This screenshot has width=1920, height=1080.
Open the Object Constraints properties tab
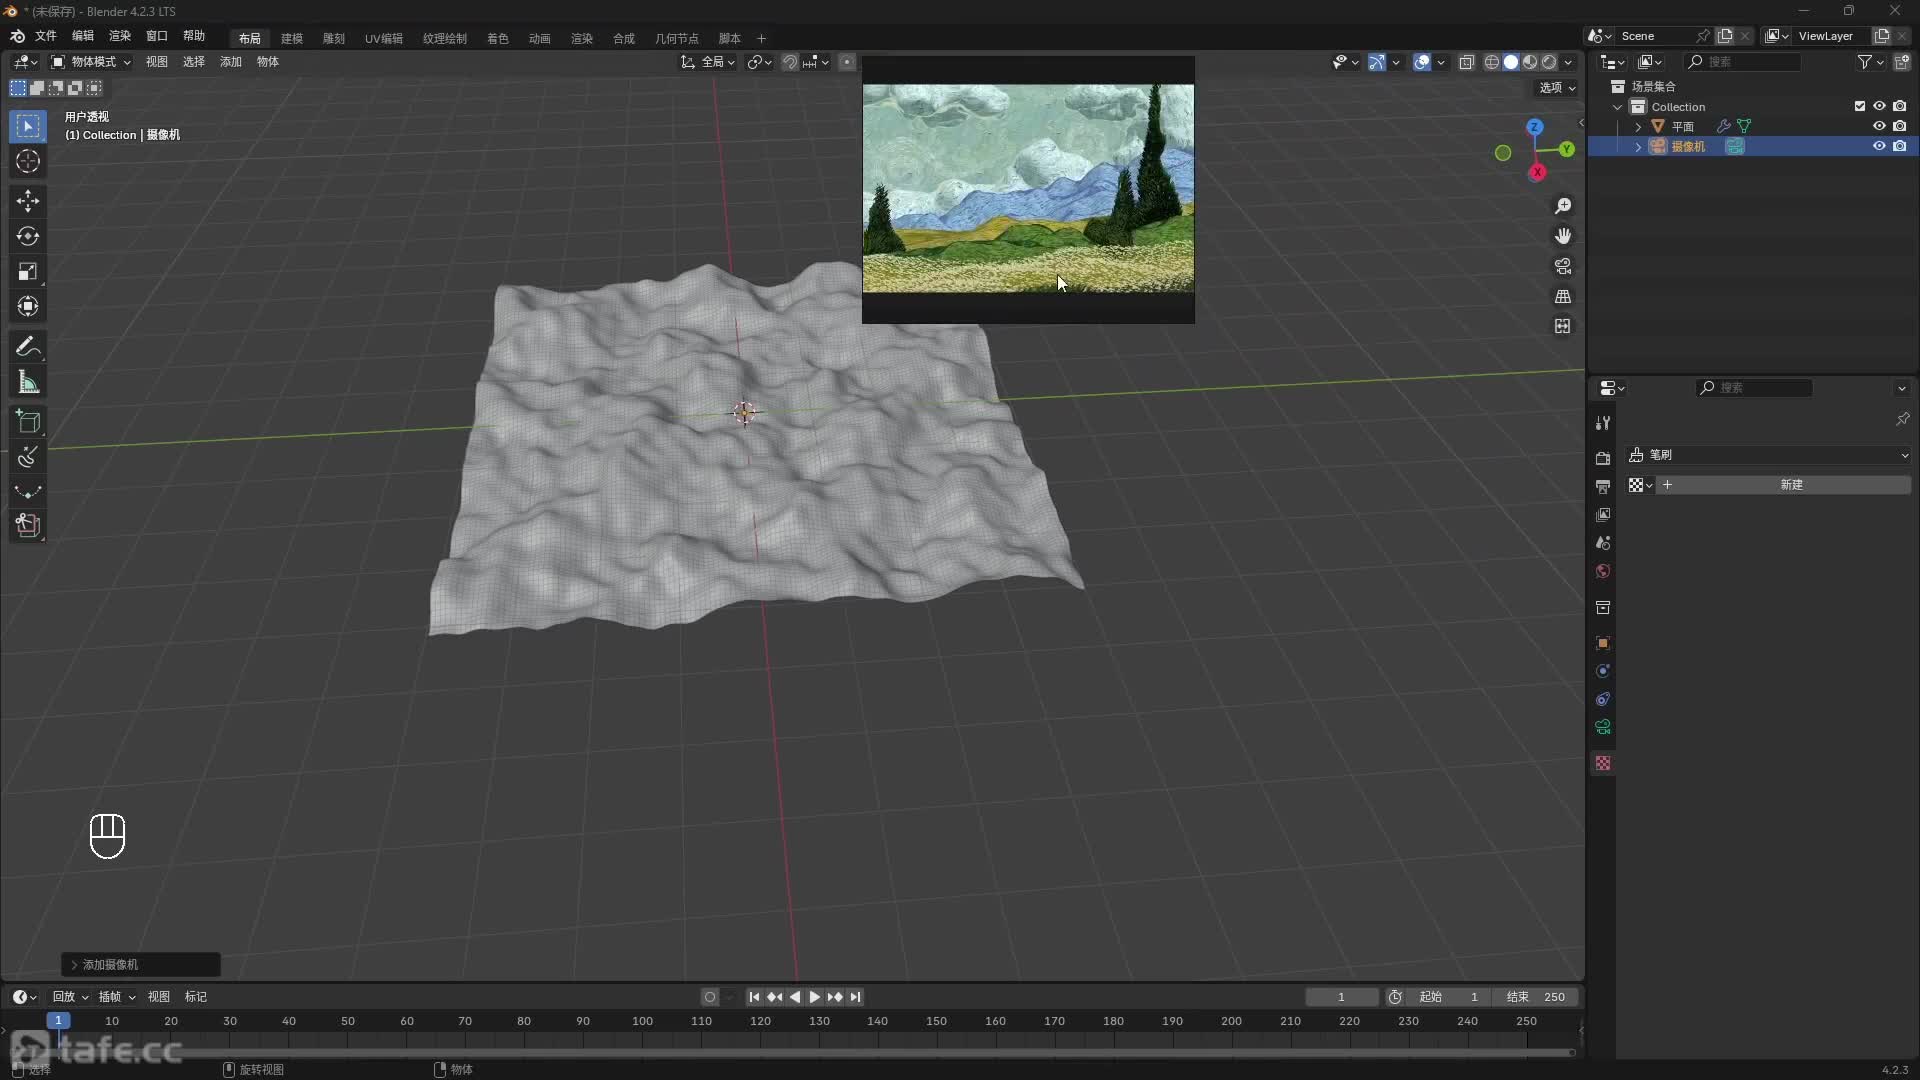click(1603, 699)
